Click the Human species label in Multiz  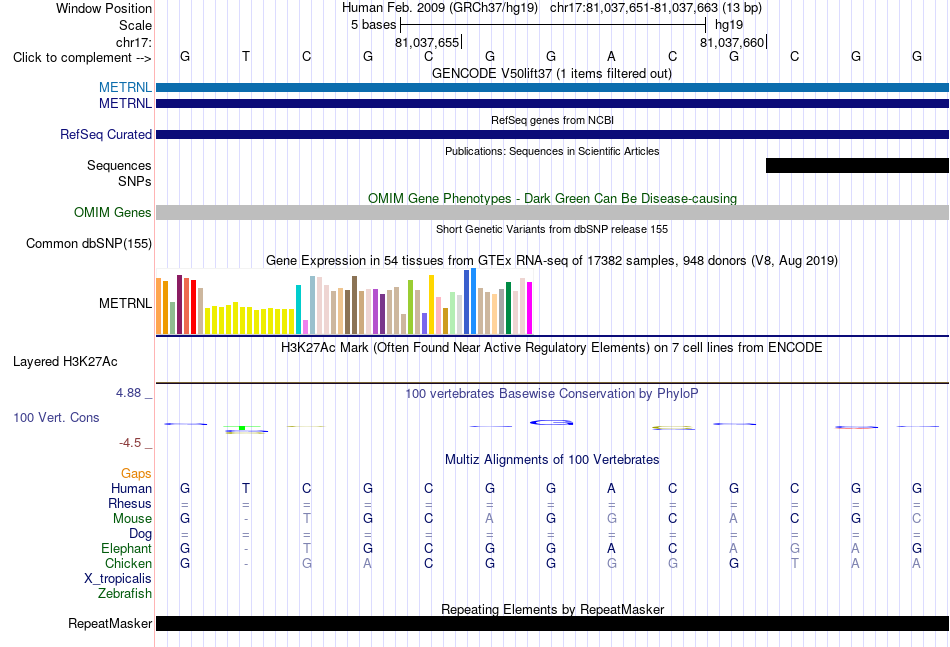tap(131, 488)
